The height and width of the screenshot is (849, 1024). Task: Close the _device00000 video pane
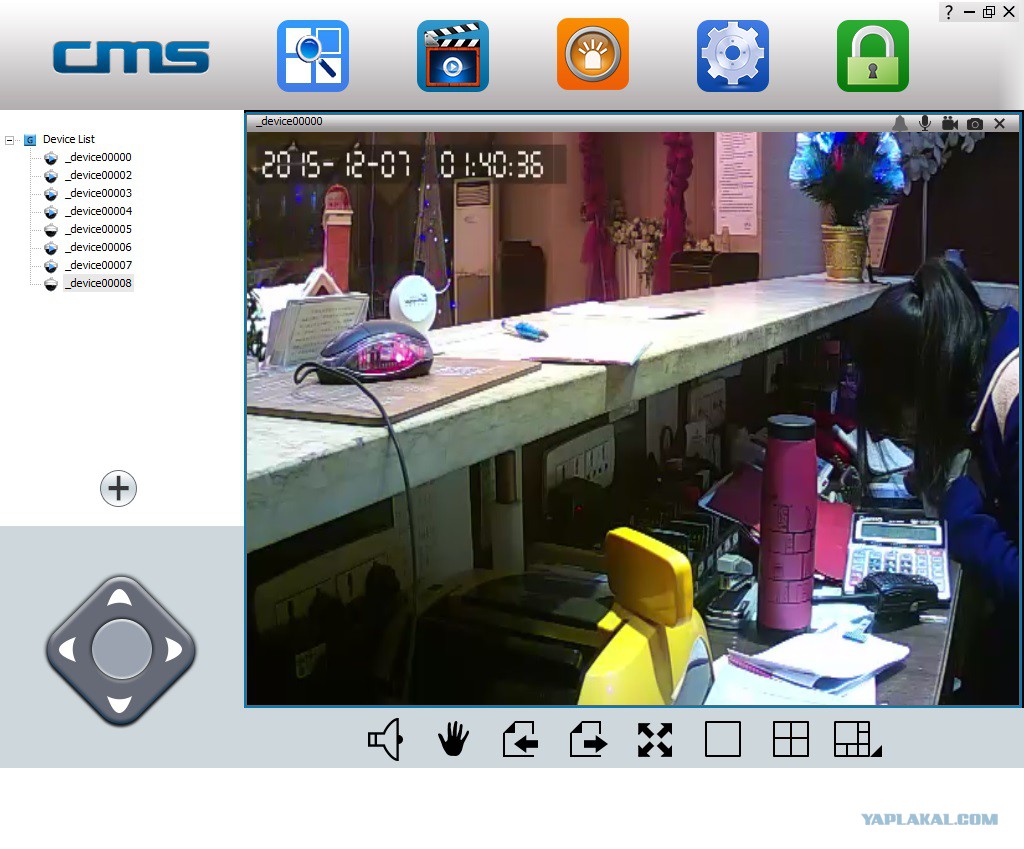[x=999, y=123]
